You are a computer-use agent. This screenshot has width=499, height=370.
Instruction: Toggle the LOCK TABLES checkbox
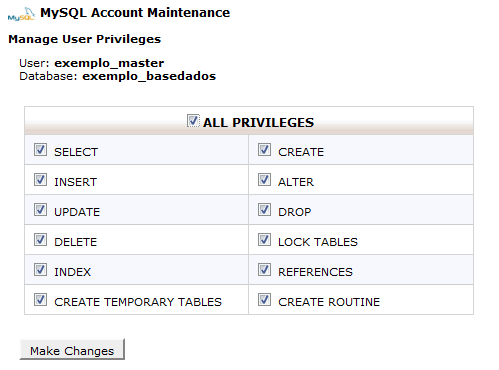(264, 239)
